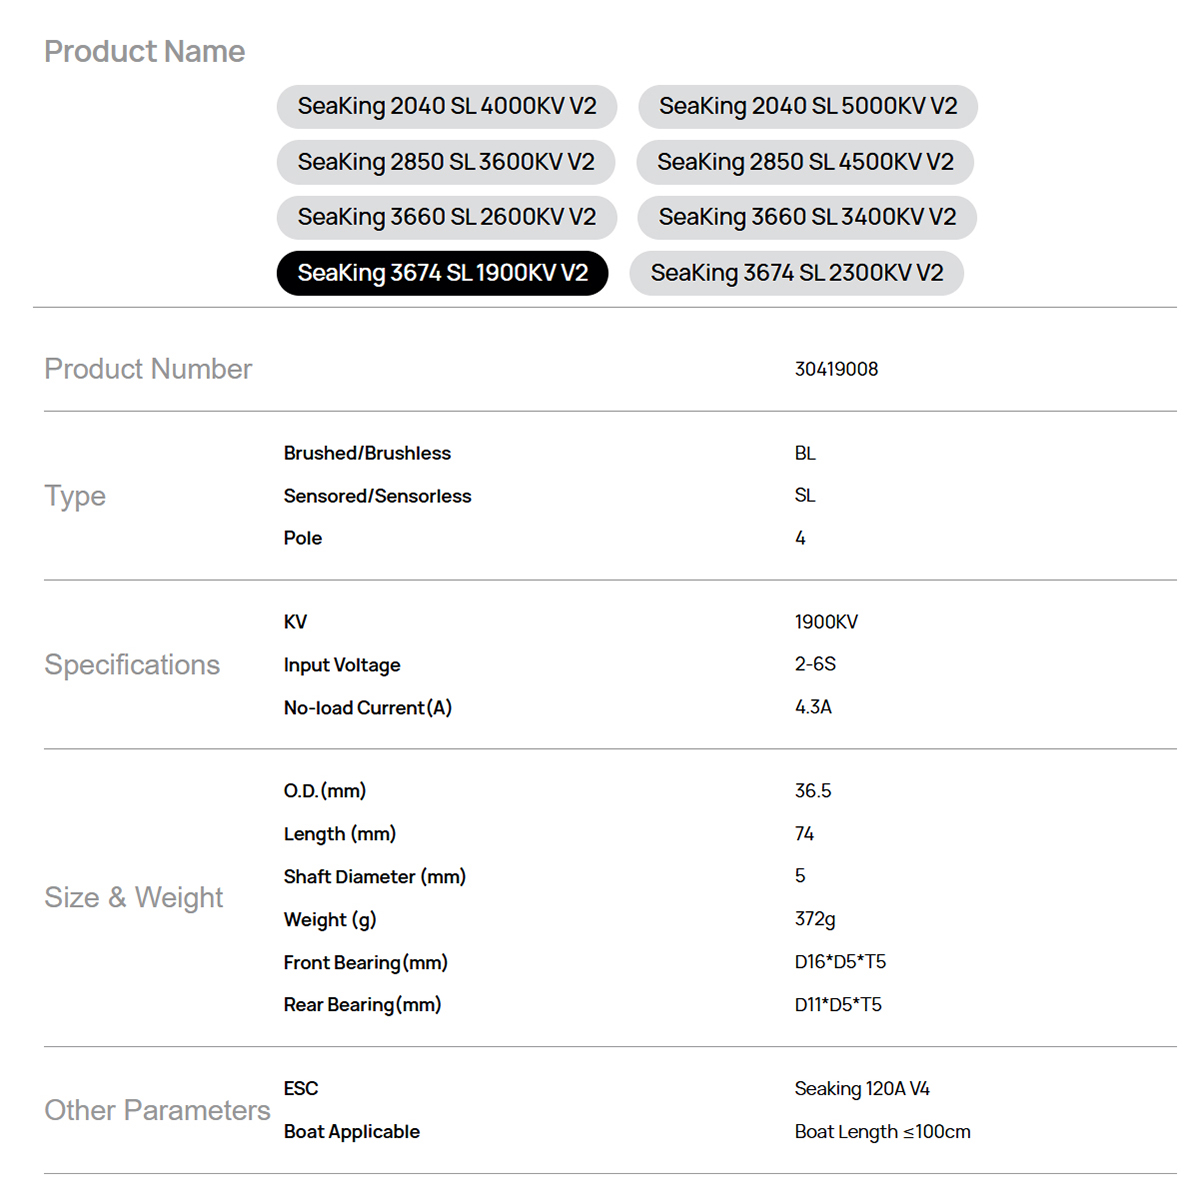Click the product number 30419008
This screenshot has height=1203, width=1200.
click(x=836, y=369)
